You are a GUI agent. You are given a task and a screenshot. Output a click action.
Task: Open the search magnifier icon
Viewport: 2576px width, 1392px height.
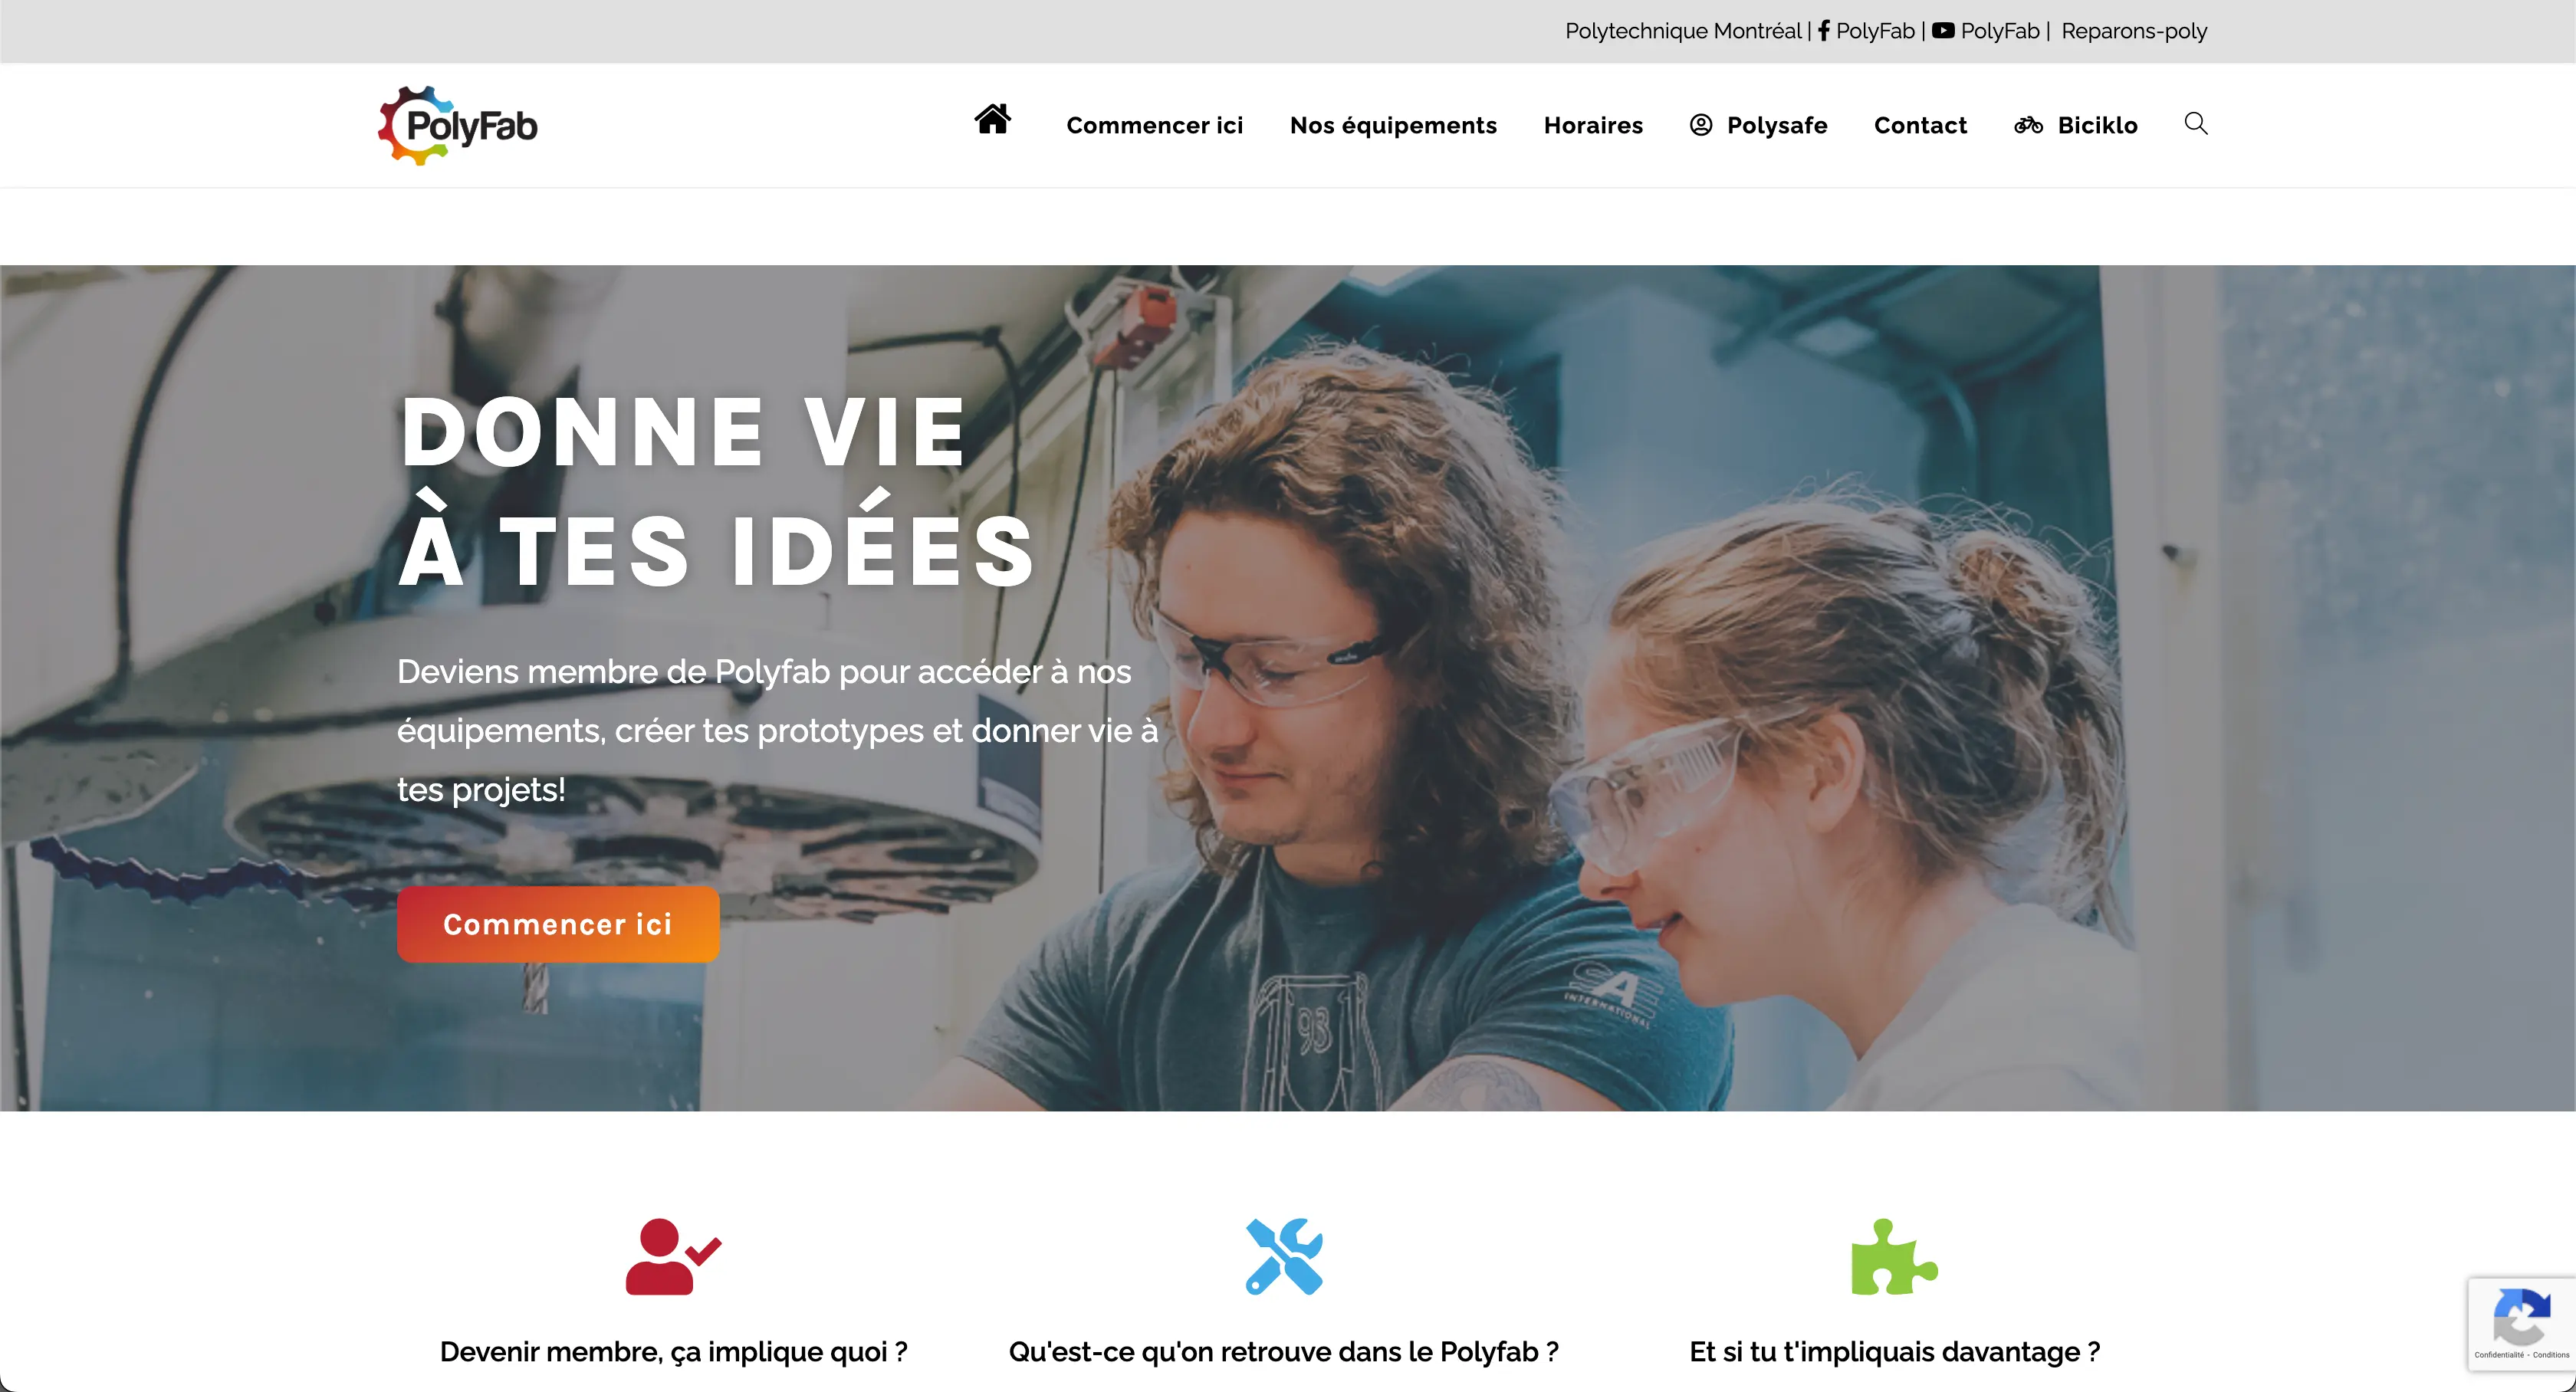coord(2196,123)
